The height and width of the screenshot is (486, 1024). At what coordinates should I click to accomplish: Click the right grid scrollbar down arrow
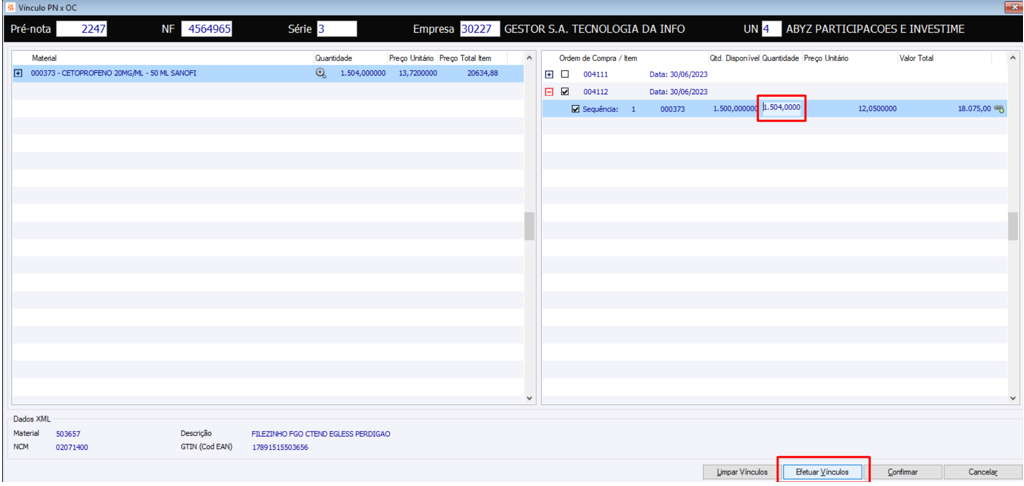[x=1013, y=397]
